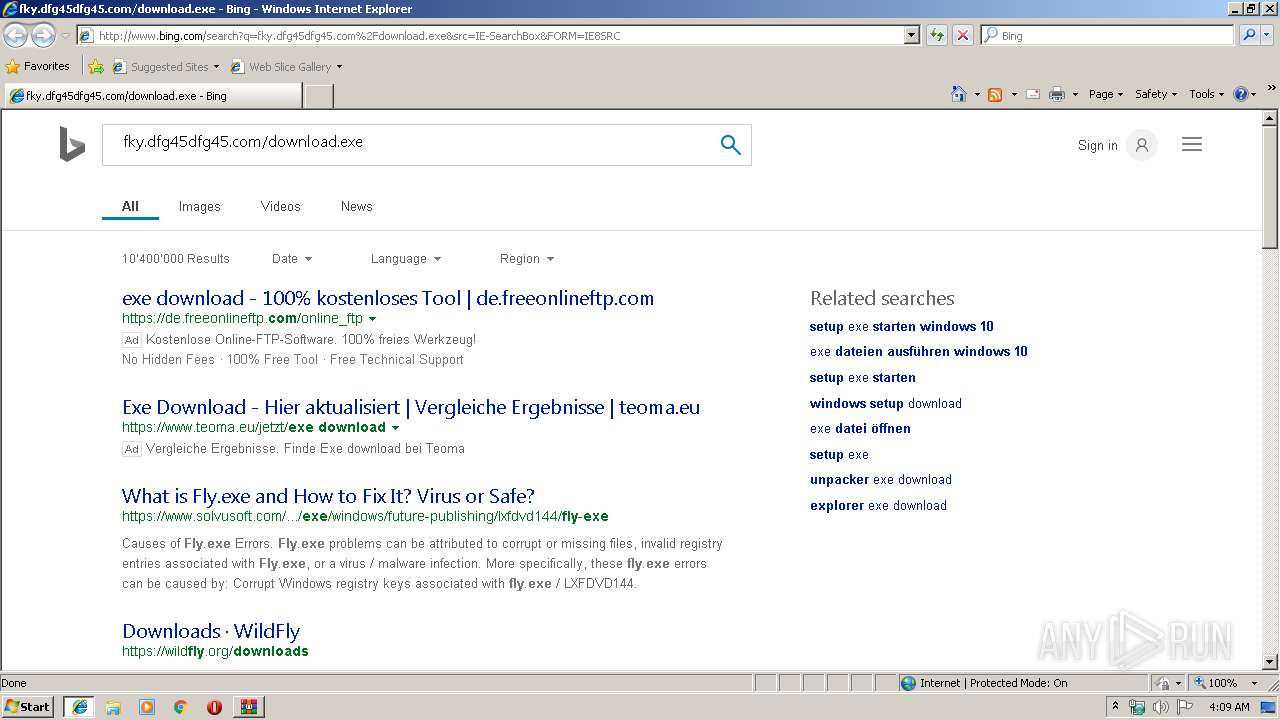Open related search explorer exe download
Screen dimensions: 1280x720
[x=878, y=505]
